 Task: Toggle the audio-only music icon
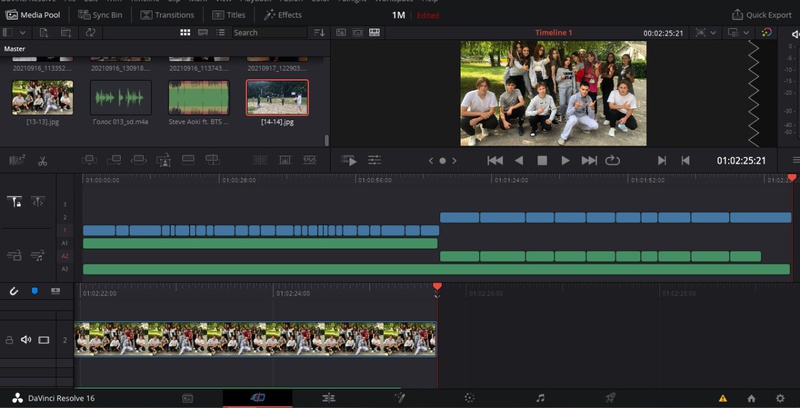tap(38, 256)
